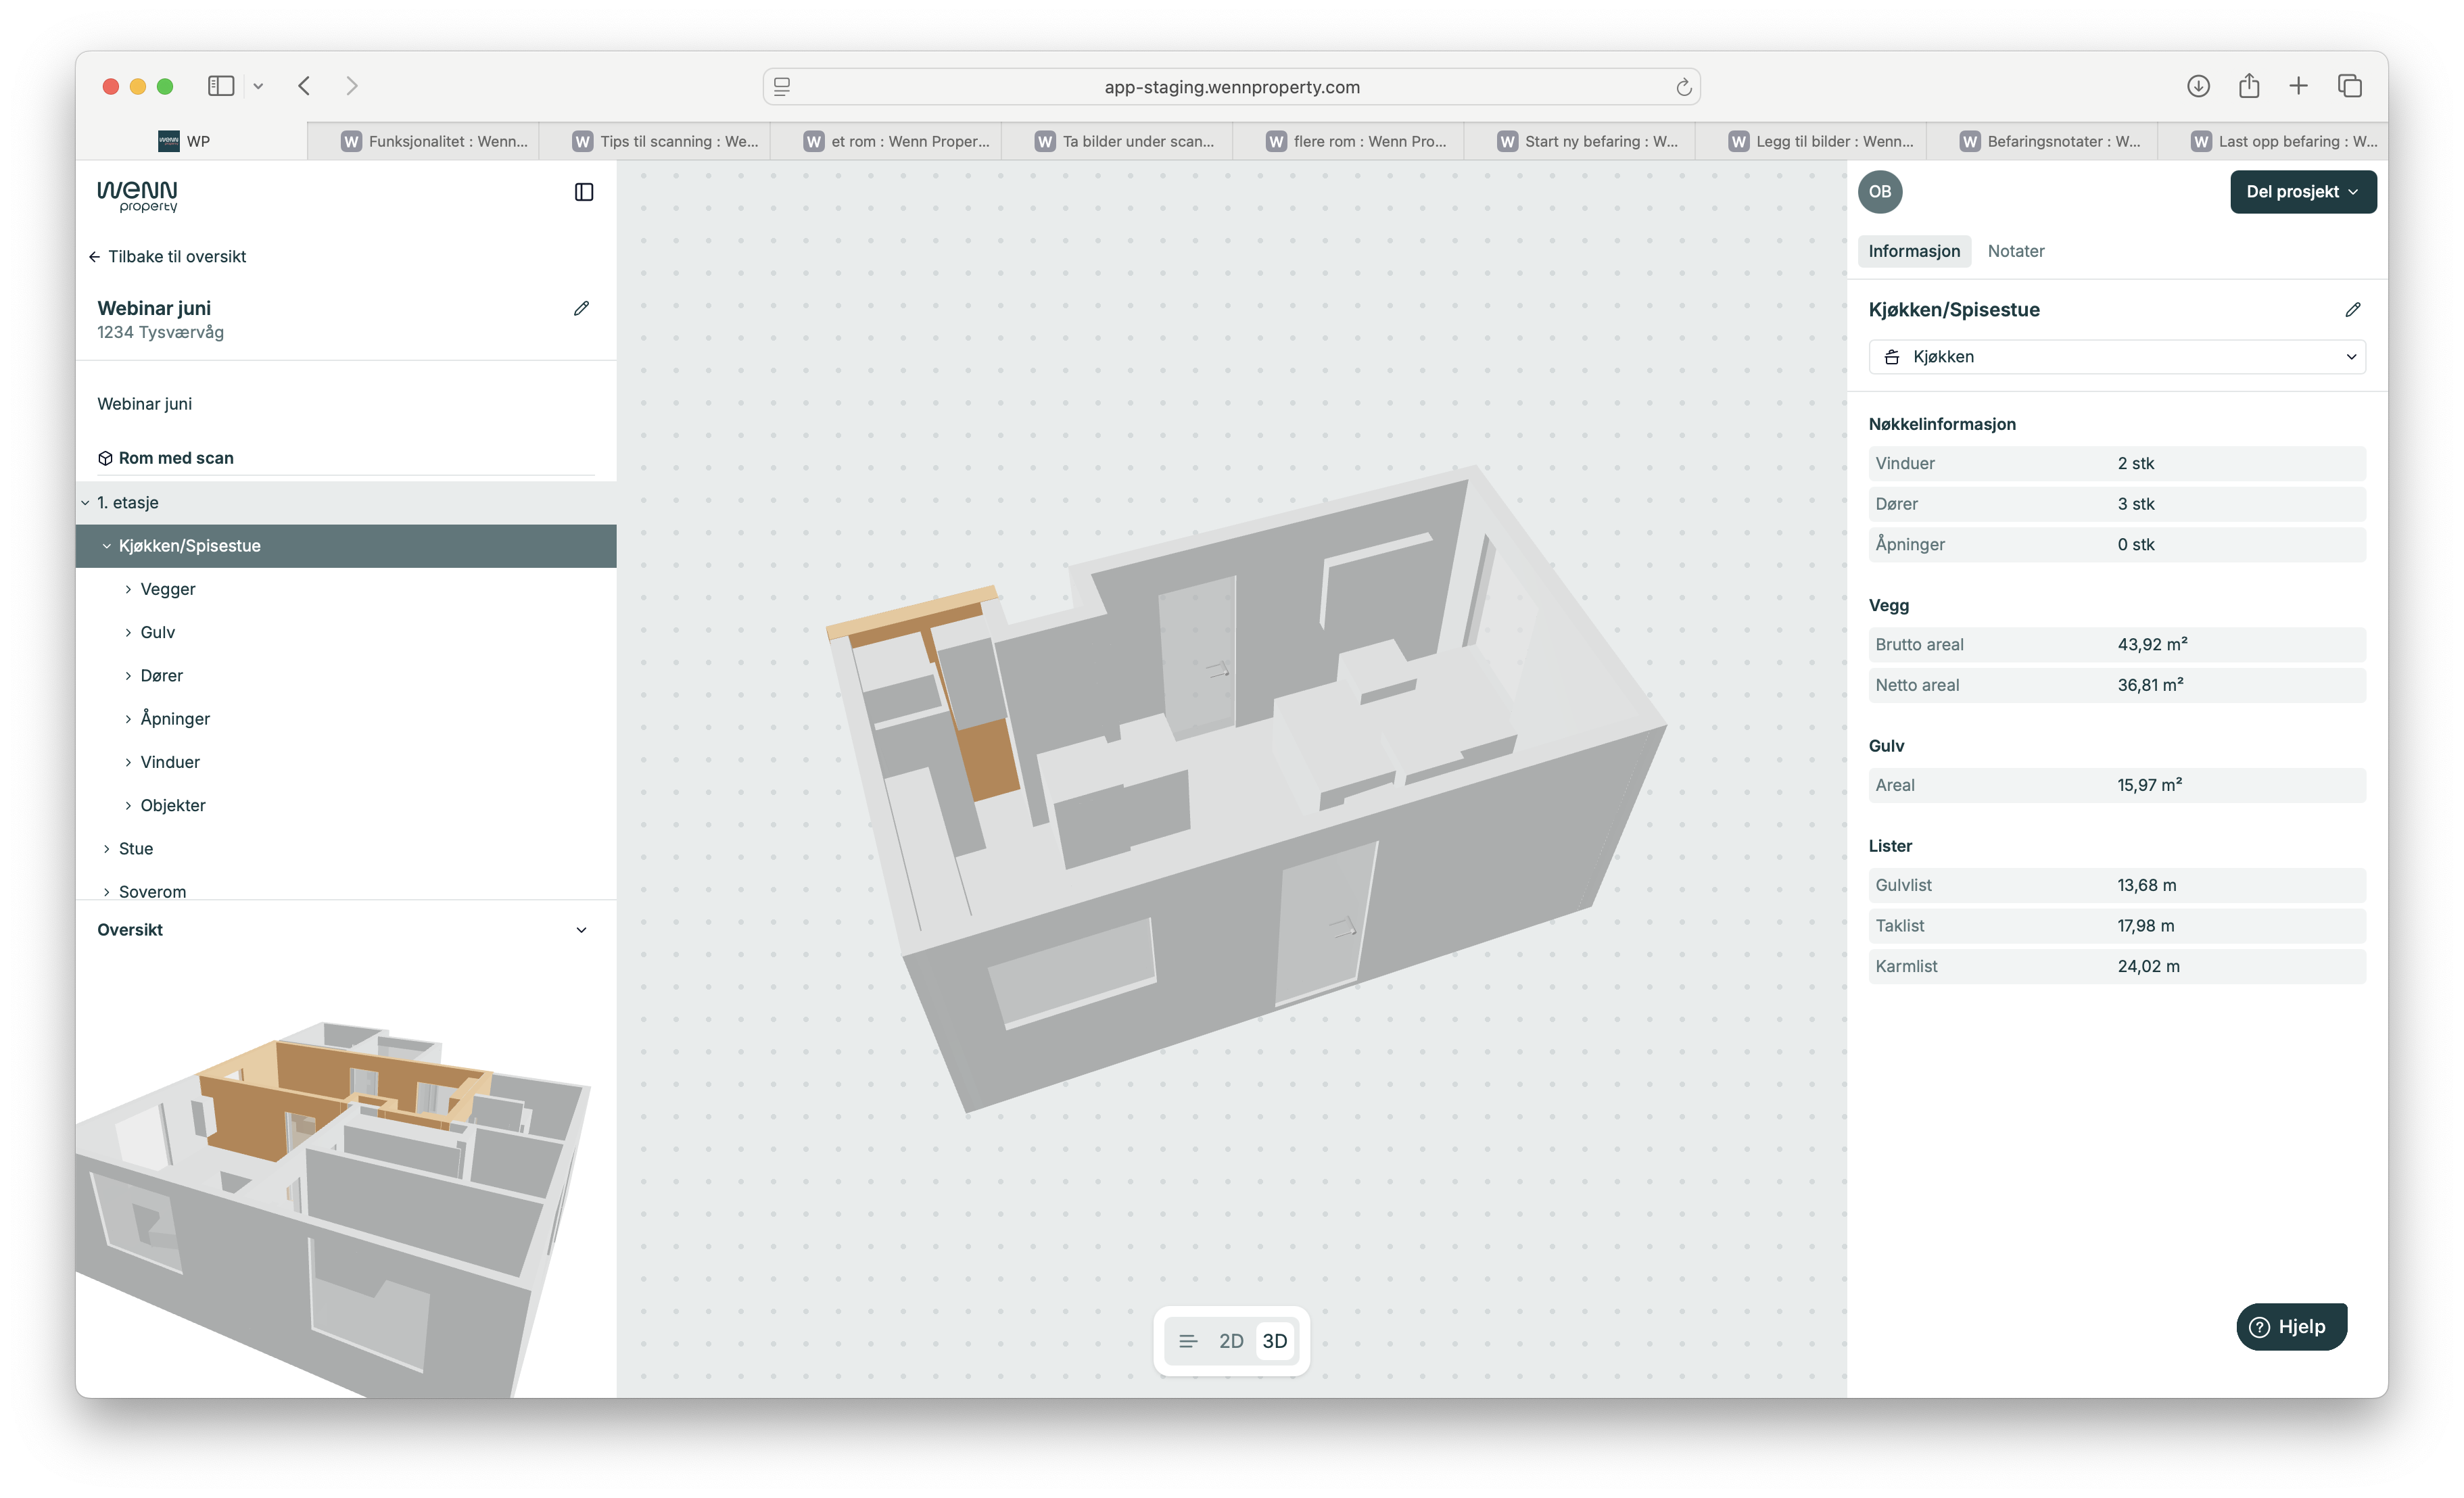Click pencil icon next to Webinar juni

pos(581,308)
